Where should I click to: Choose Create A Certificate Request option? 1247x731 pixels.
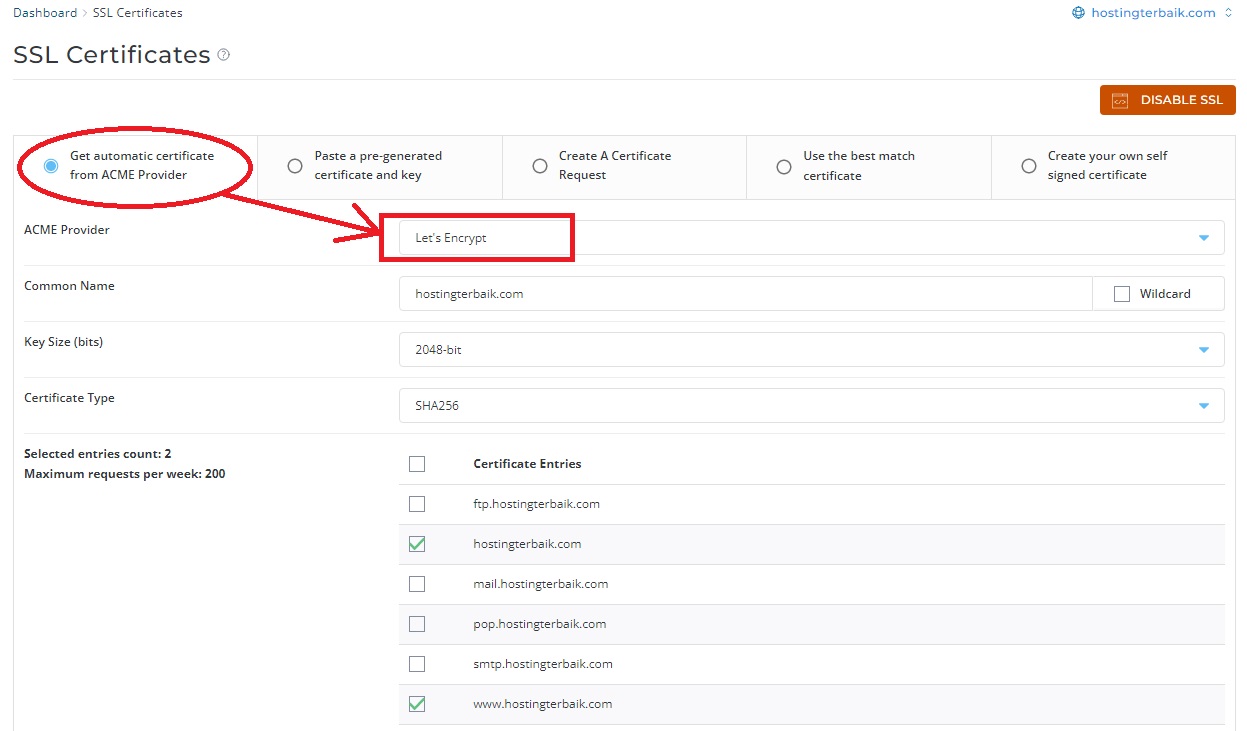click(x=540, y=166)
